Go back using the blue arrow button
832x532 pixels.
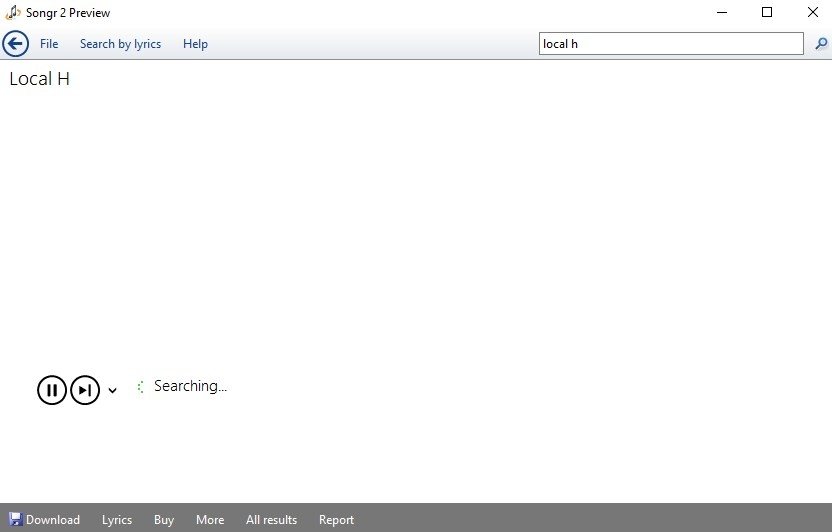[x=15, y=43]
